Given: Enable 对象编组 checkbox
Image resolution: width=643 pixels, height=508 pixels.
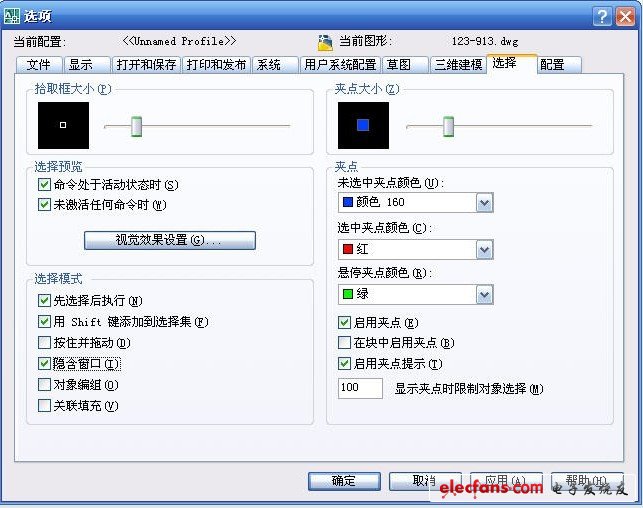Looking at the screenshot, I should (44, 385).
